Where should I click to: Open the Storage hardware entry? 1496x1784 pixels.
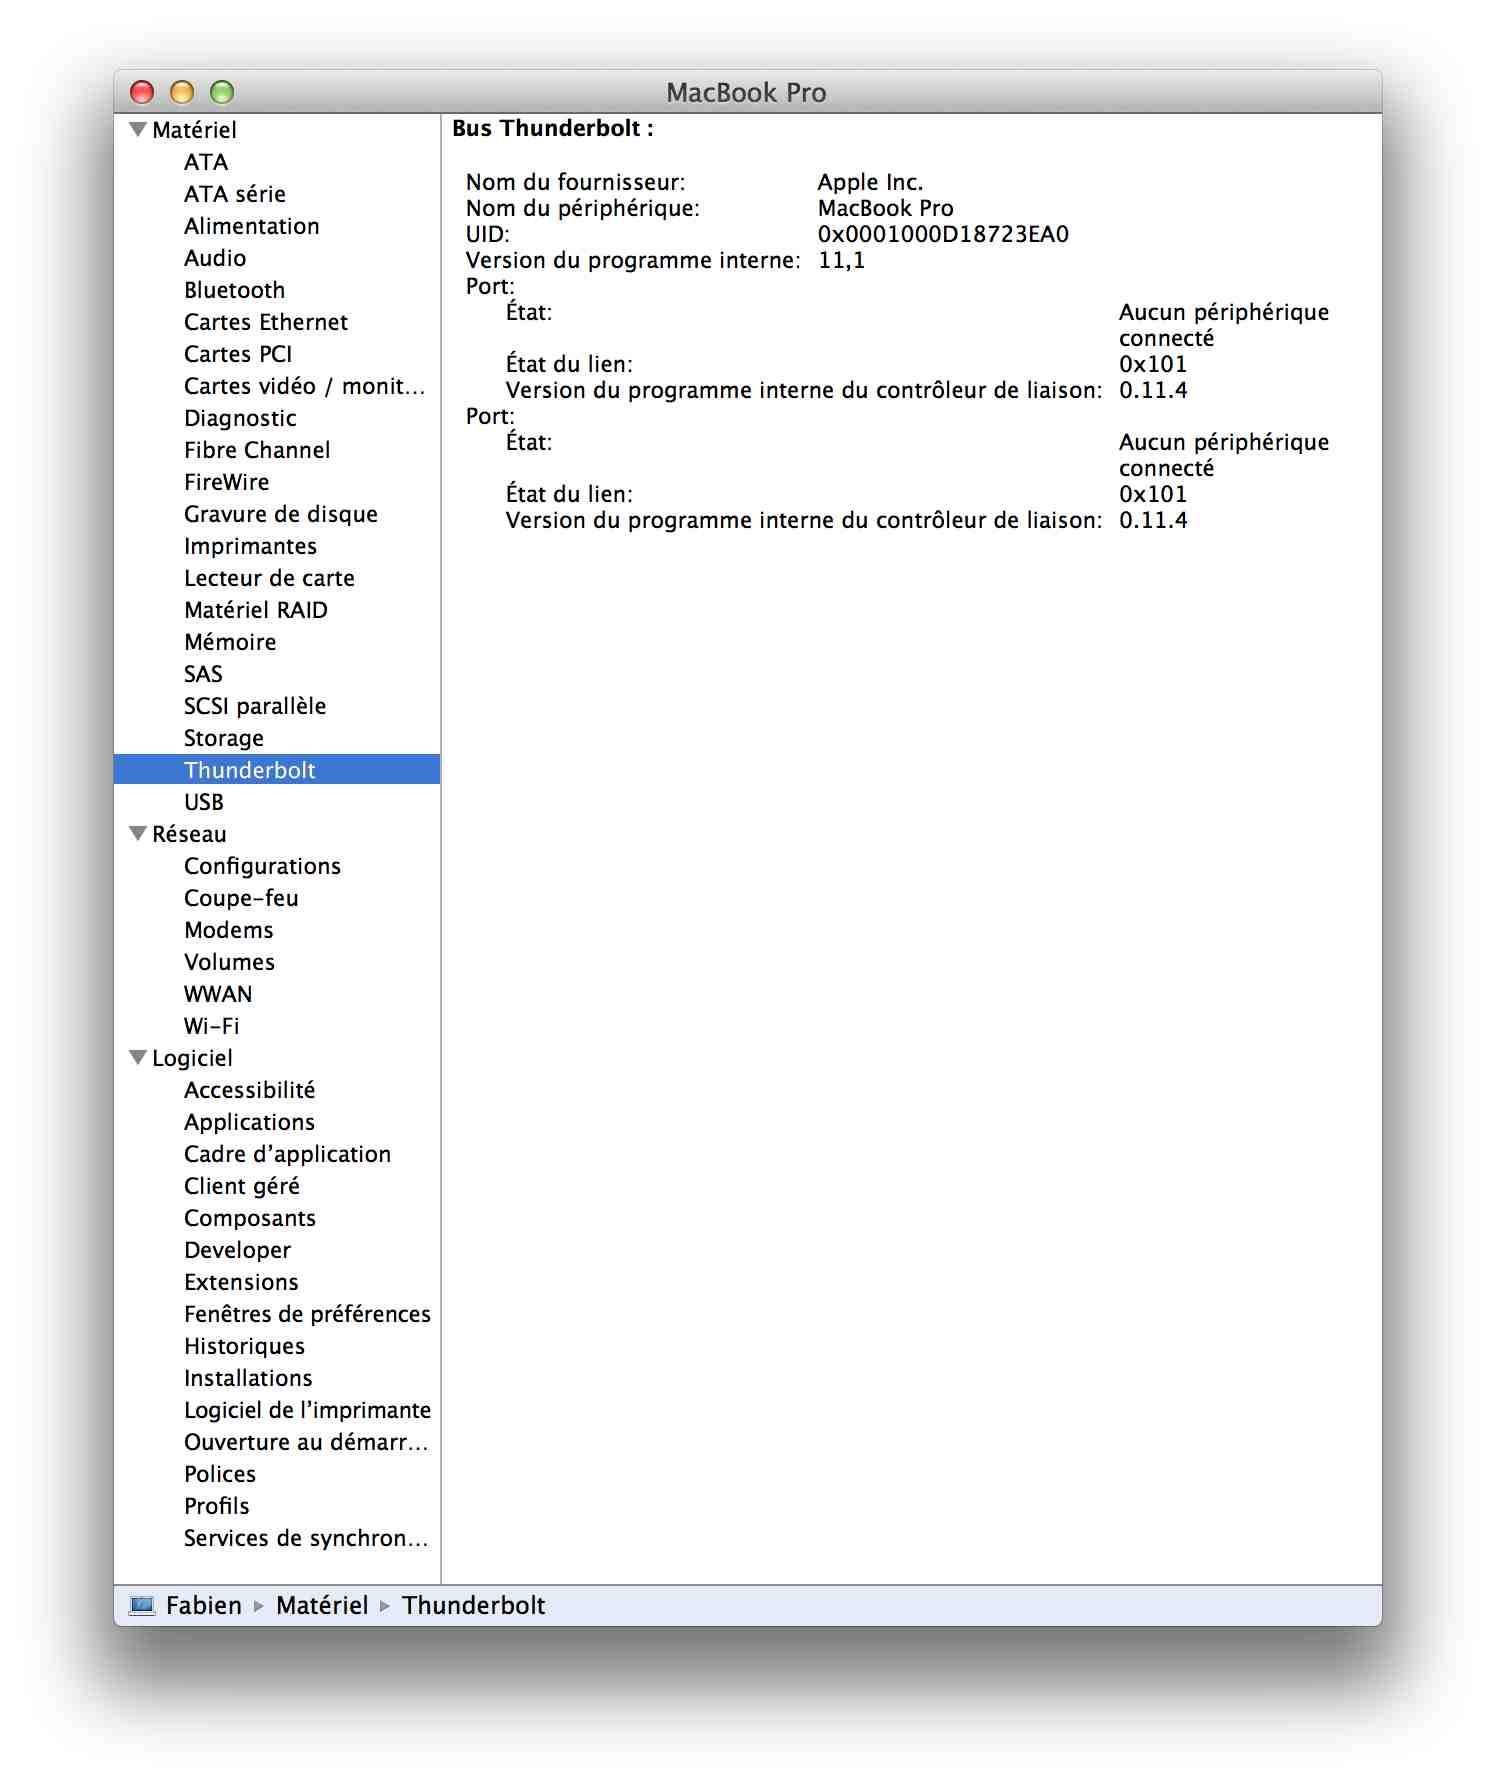pos(223,738)
